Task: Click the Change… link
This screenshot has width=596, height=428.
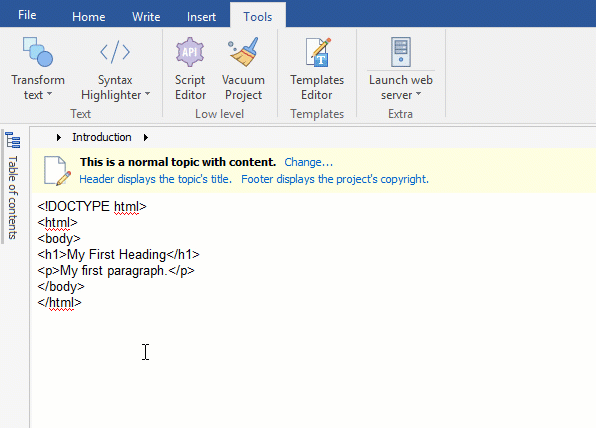Action: (309, 162)
